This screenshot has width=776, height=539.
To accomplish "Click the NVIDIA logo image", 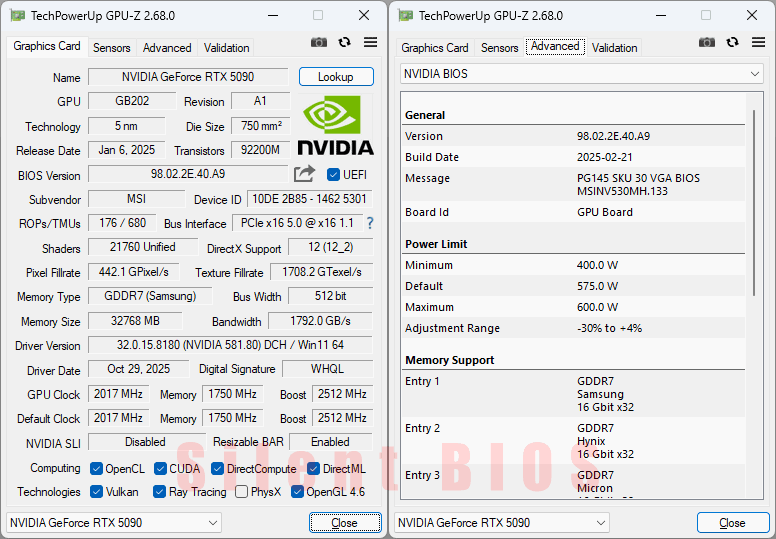I will click(336, 125).
